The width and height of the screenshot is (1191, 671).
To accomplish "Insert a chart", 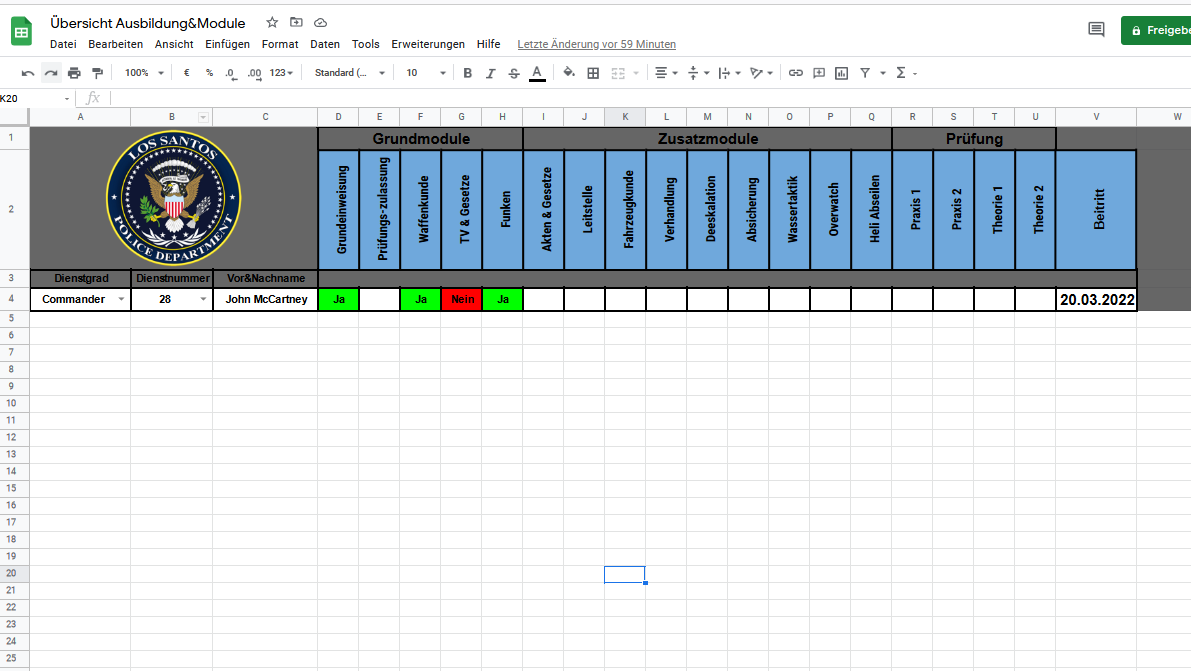I will point(841,73).
